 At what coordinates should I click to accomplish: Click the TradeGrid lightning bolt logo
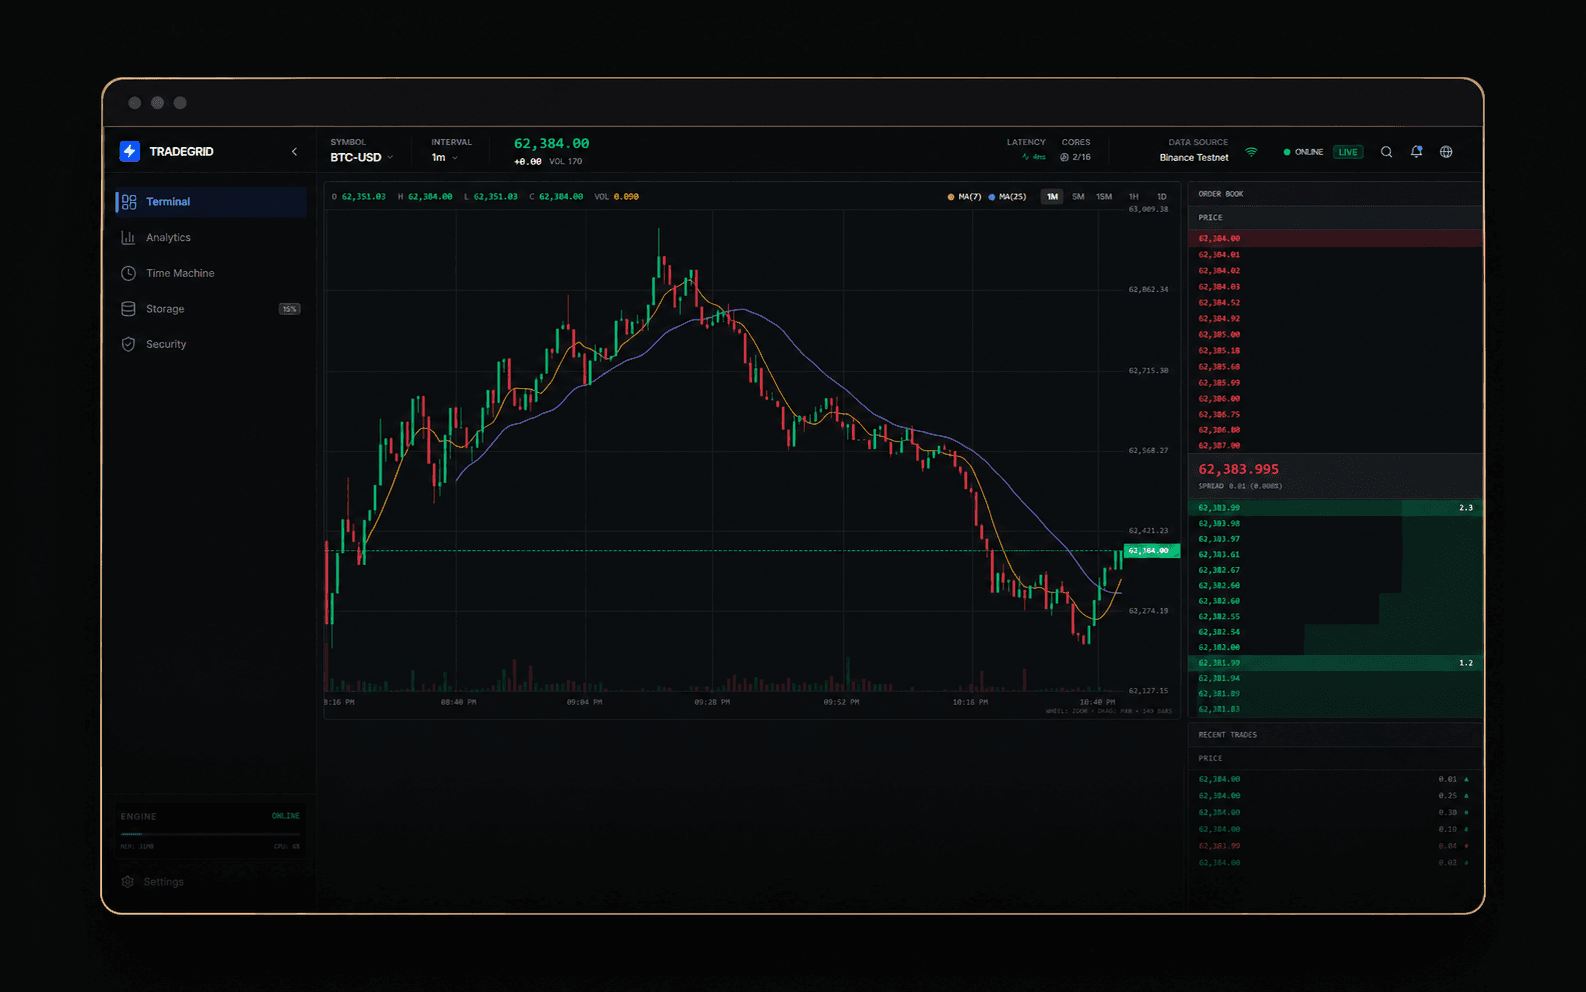point(130,151)
